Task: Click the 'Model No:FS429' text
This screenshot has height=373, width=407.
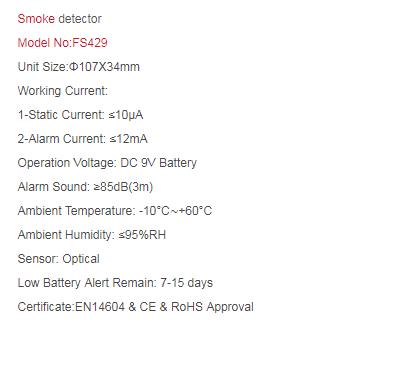Action: pyautogui.click(x=62, y=43)
